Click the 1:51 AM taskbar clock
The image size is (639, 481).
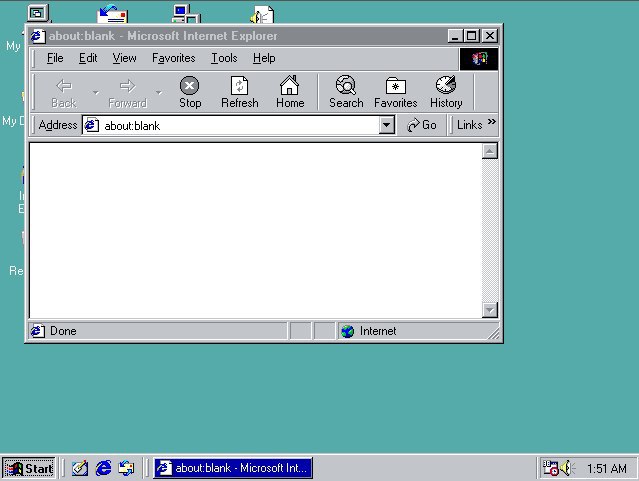[606, 468]
